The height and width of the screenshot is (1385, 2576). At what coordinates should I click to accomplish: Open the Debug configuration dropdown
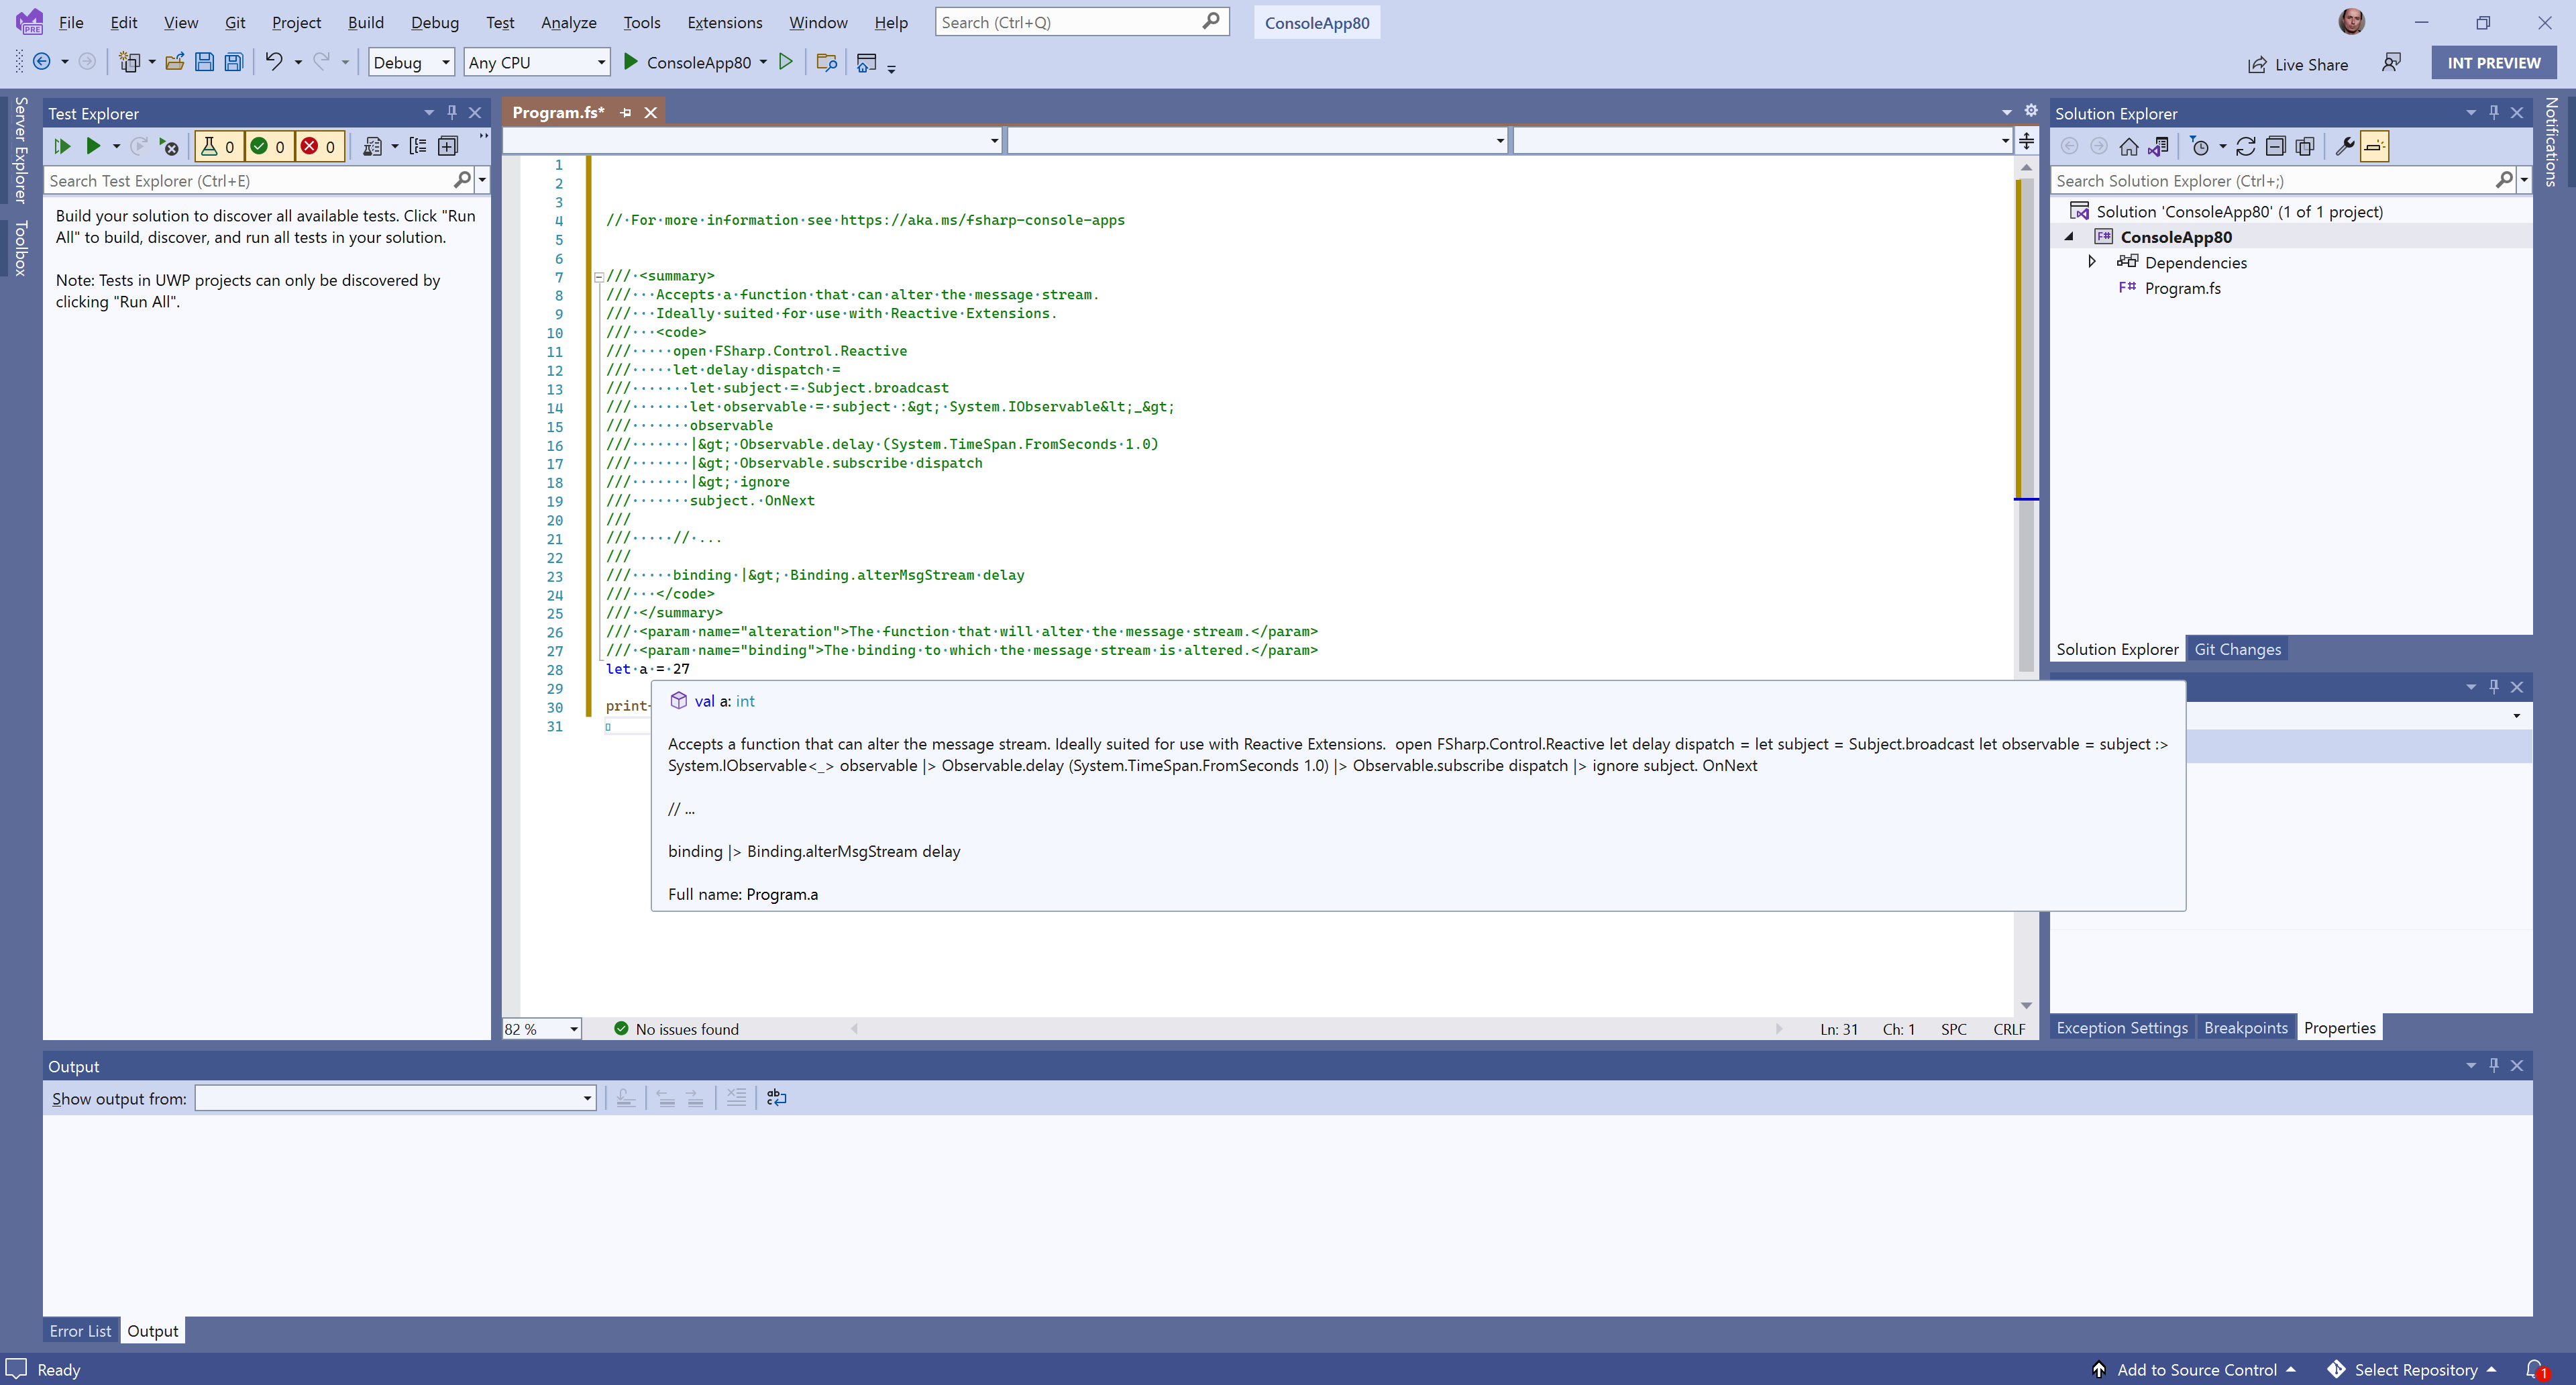(411, 62)
